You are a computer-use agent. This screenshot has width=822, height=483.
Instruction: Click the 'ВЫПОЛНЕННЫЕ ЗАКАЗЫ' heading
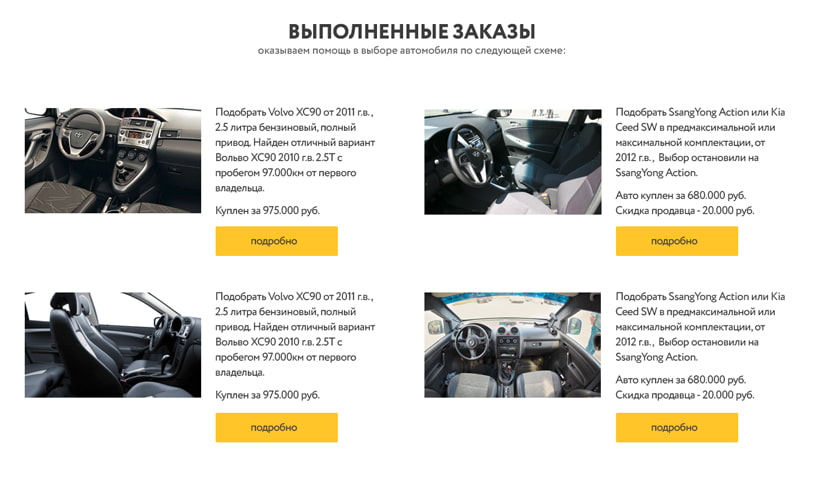click(x=412, y=31)
